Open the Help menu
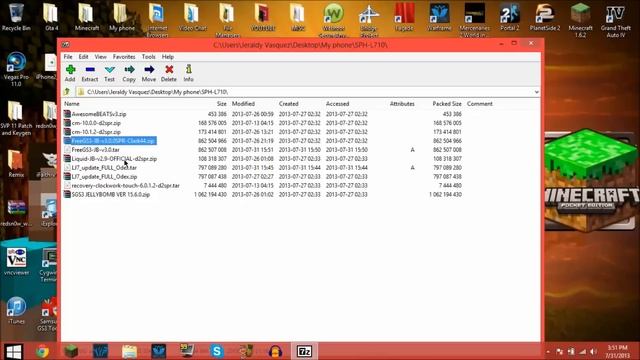The width and height of the screenshot is (640, 360). 168,57
